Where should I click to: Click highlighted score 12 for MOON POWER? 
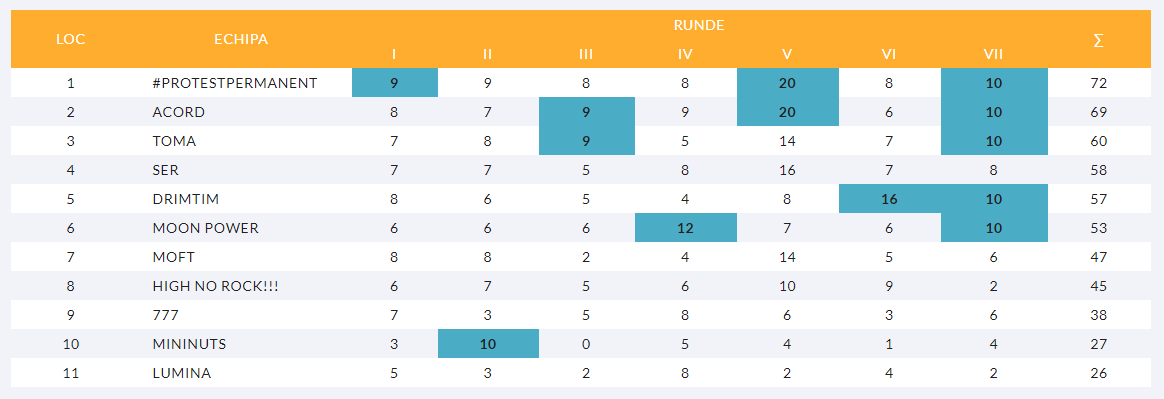tap(685, 228)
